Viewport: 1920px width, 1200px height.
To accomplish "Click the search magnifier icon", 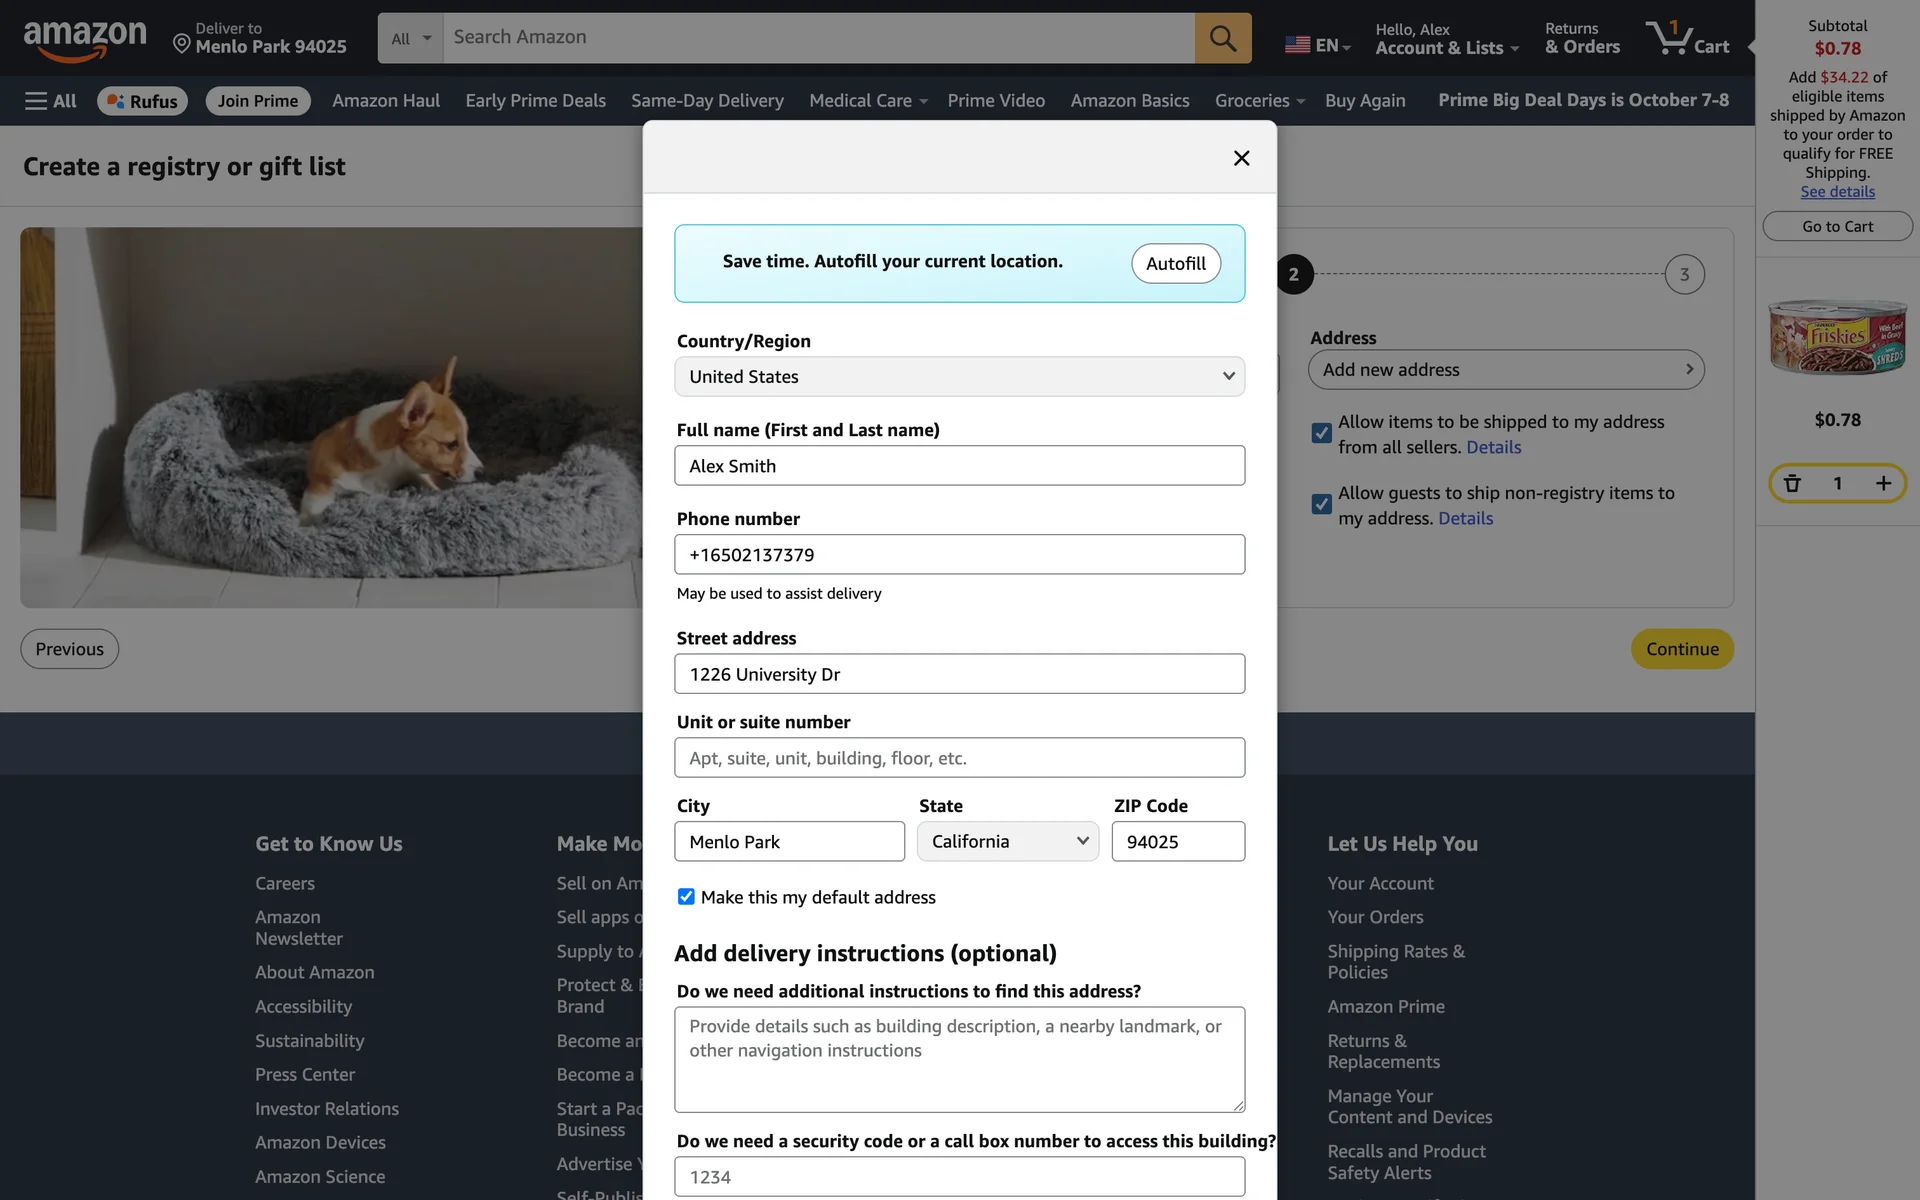I will point(1222,38).
